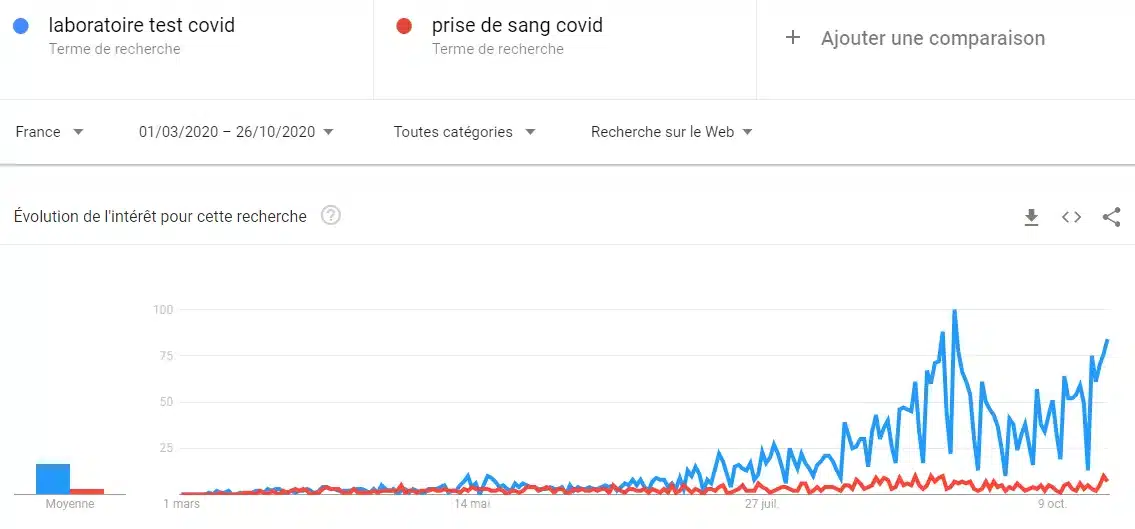Viewport: 1135px width, 529px height.
Task: Click the 27 juil. axis date label
Action: click(762, 504)
